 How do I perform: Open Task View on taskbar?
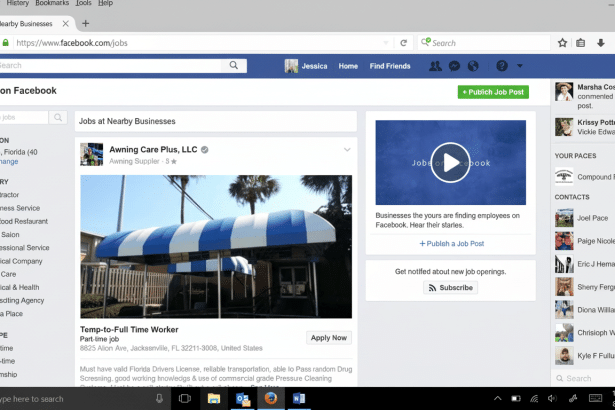coord(184,399)
